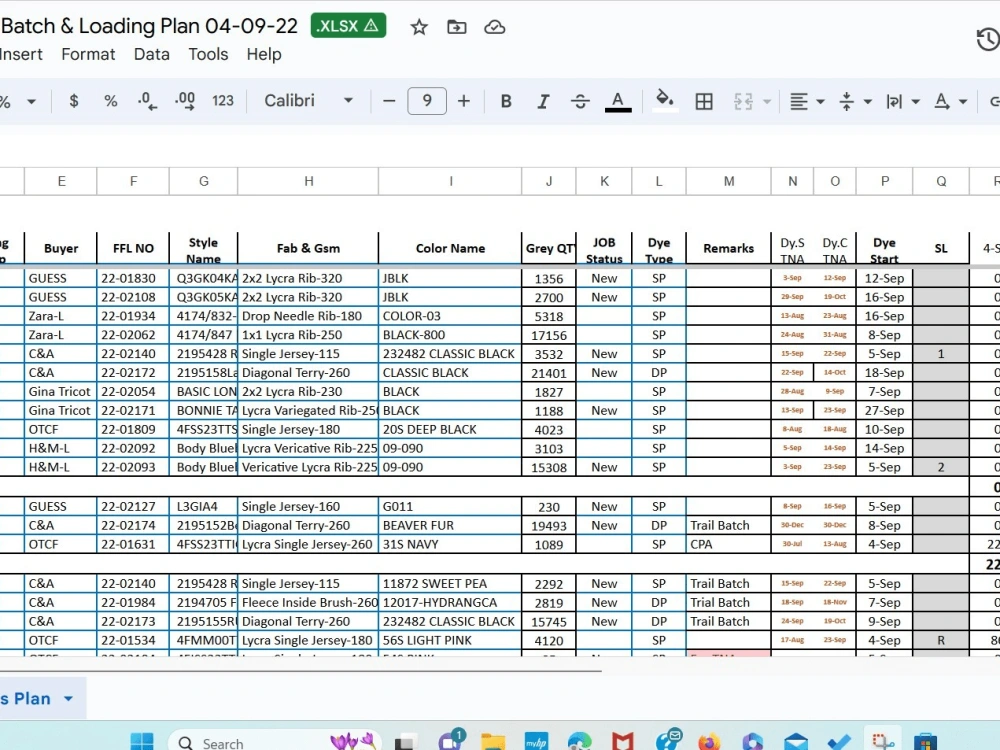This screenshot has height=750, width=1000.
Task: Open the borders tool
Action: (704, 101)
